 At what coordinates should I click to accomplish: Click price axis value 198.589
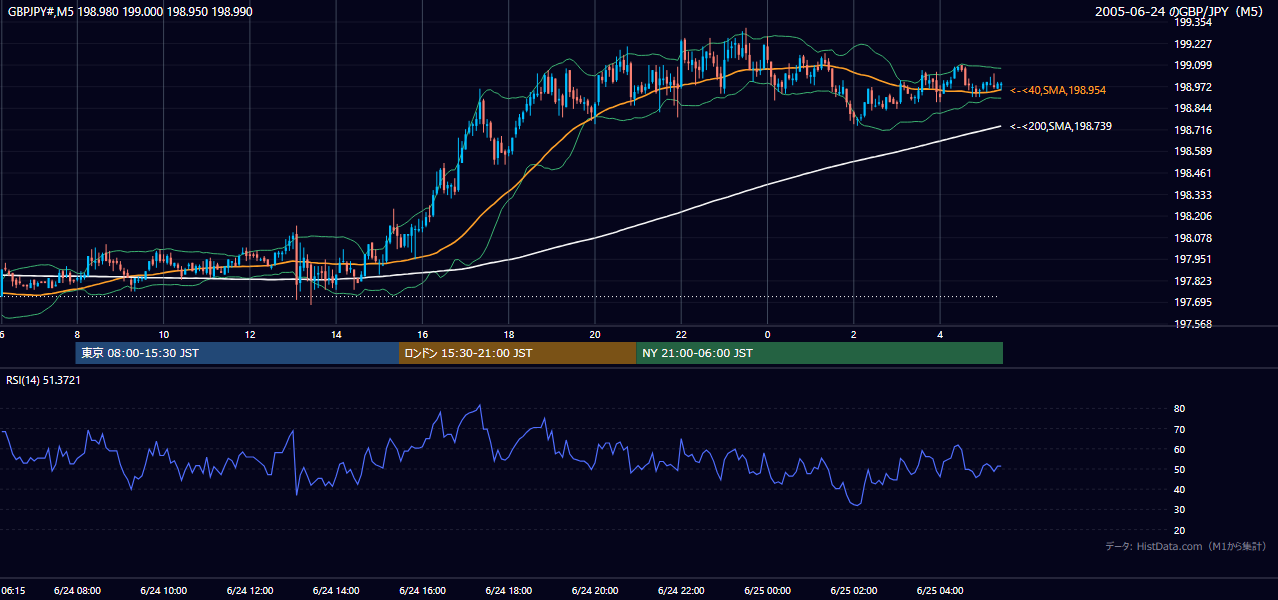click(x=1193, y=151)
